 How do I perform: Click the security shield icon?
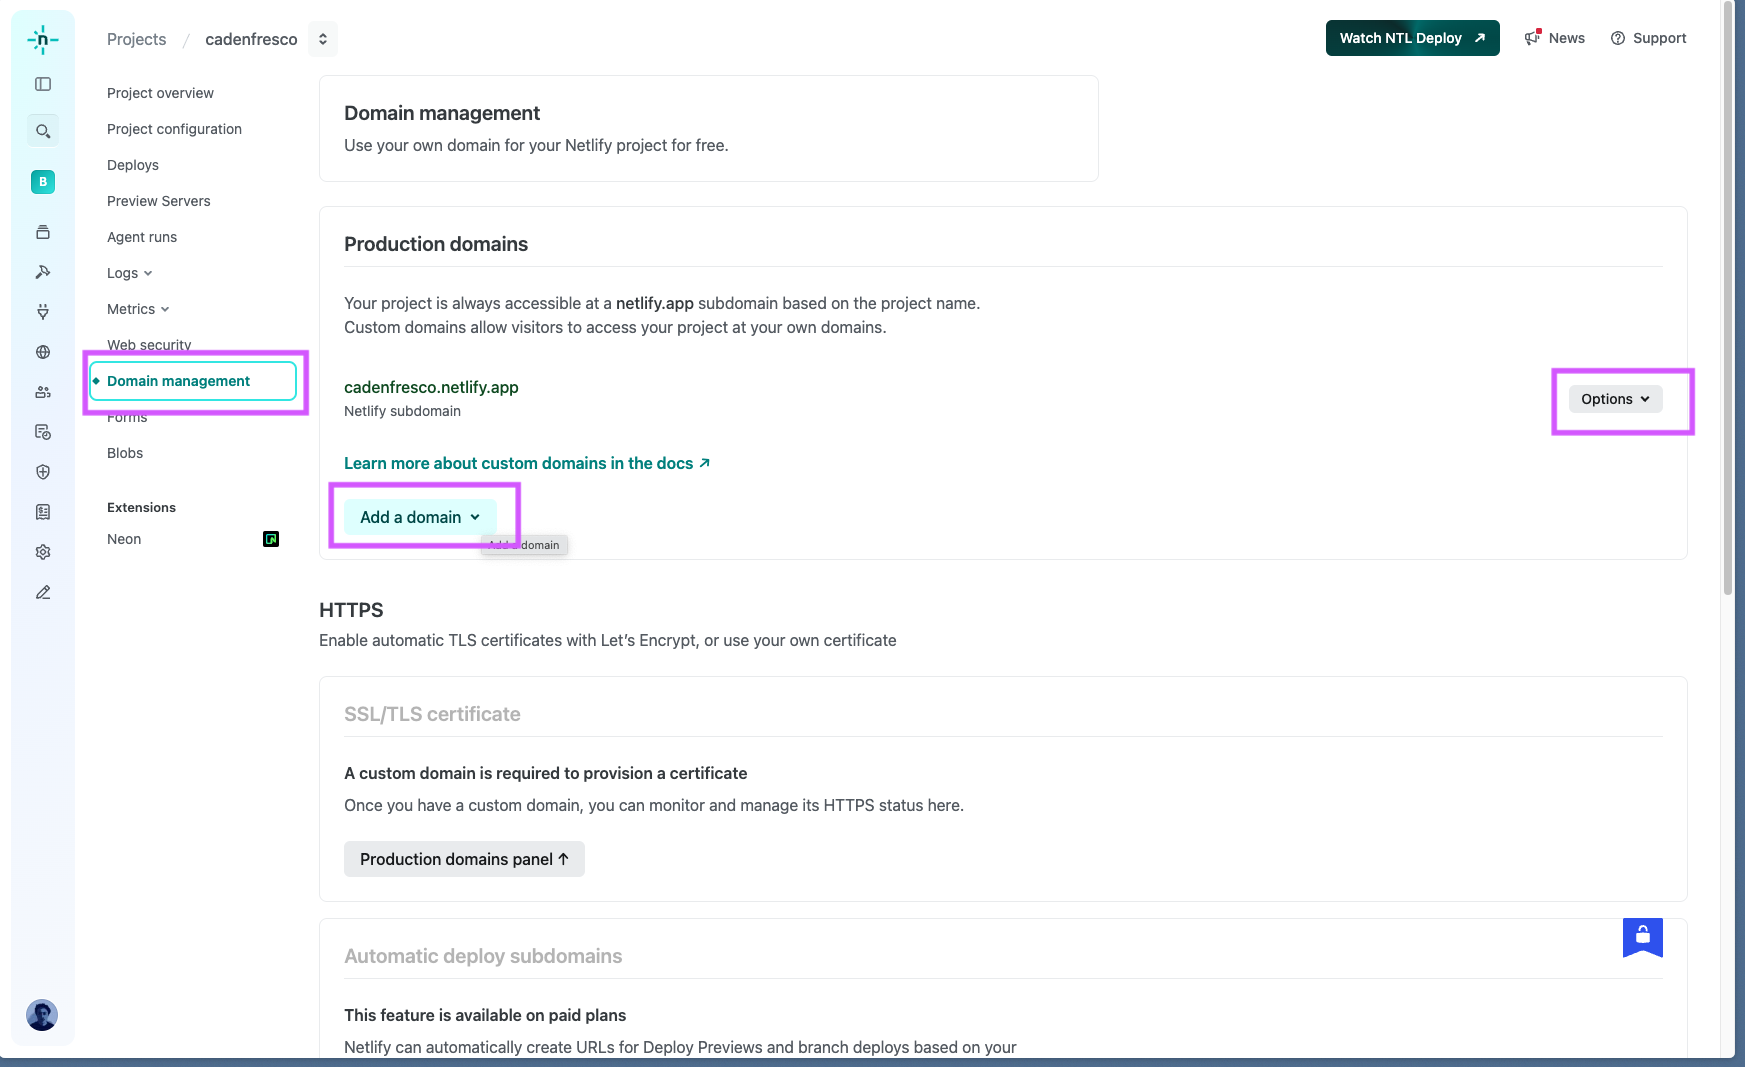pyautogui.click(x=42, y=472)
